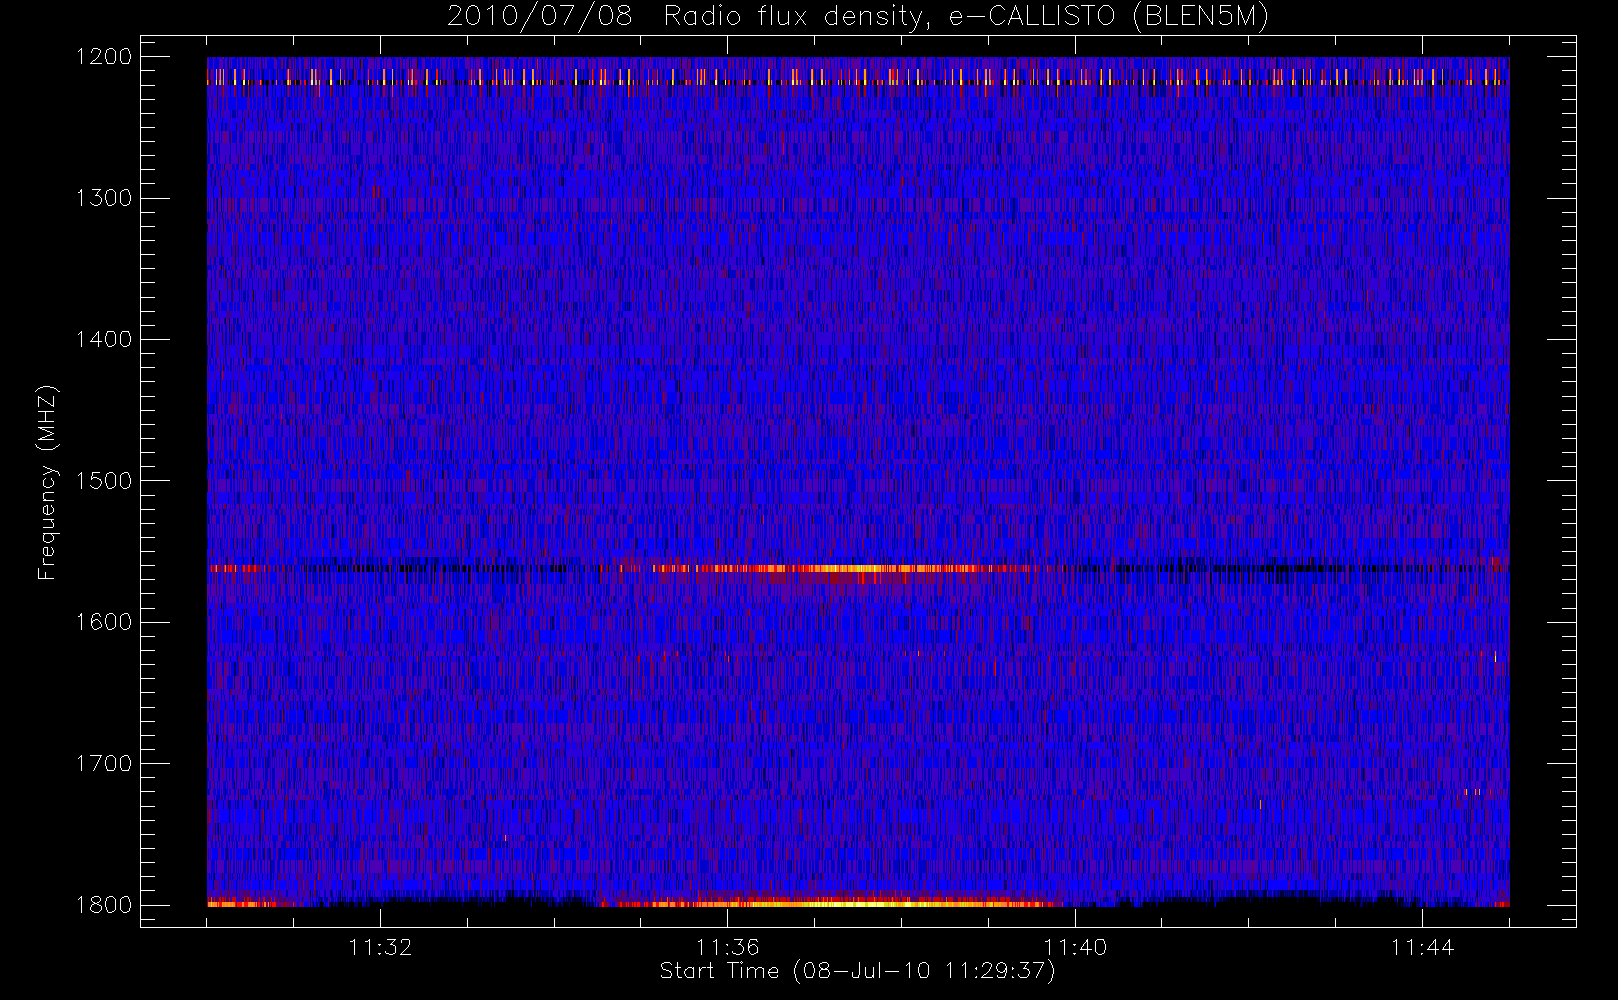
Task: Click the 11:44 time tick label
Action: tap(1422, 946)
